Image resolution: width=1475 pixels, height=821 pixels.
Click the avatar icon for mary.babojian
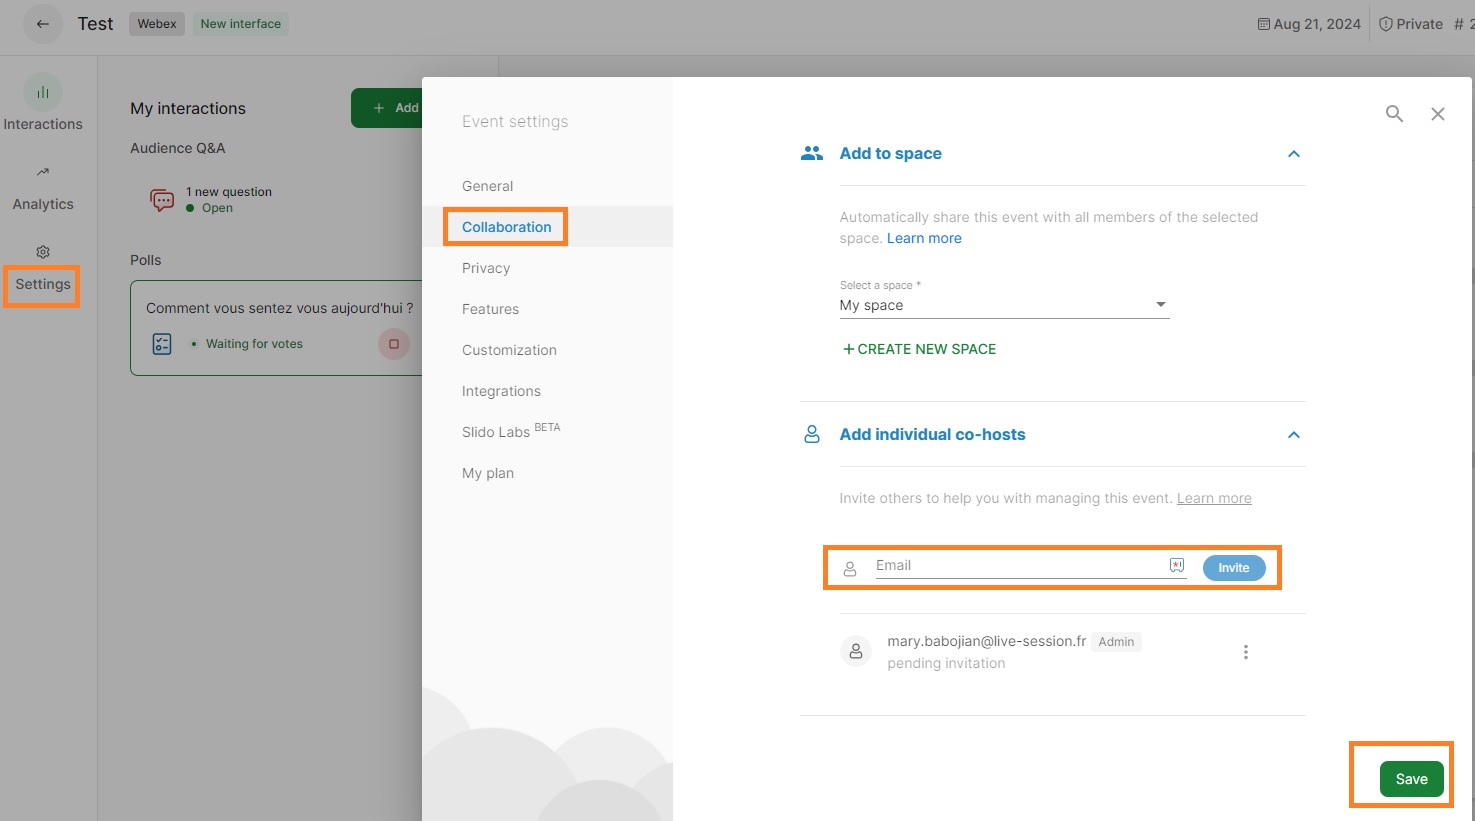click(x=856, y=652)
